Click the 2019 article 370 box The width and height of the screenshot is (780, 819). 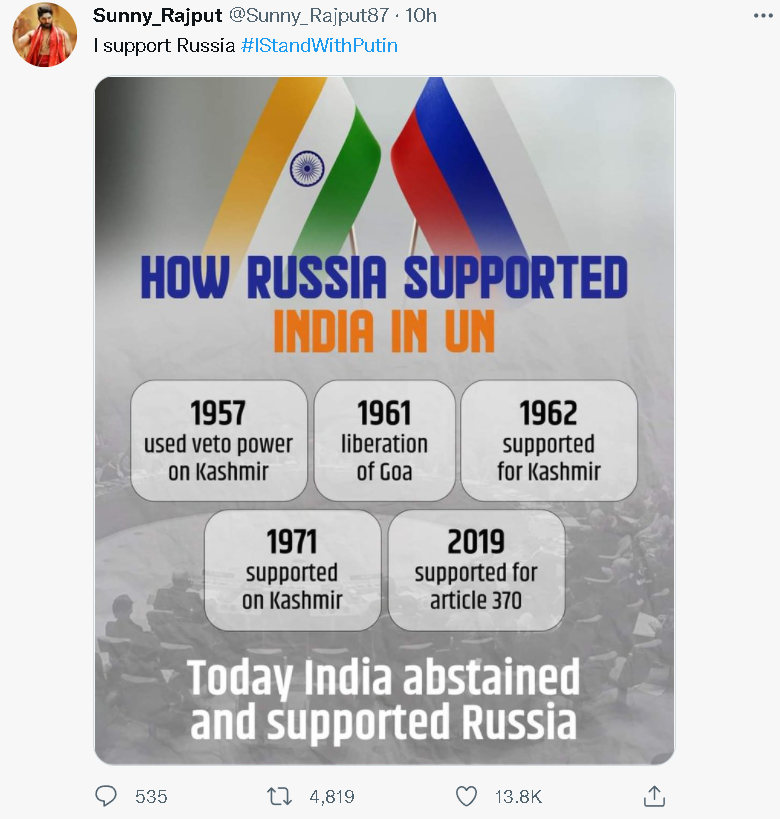pos(476,570)
